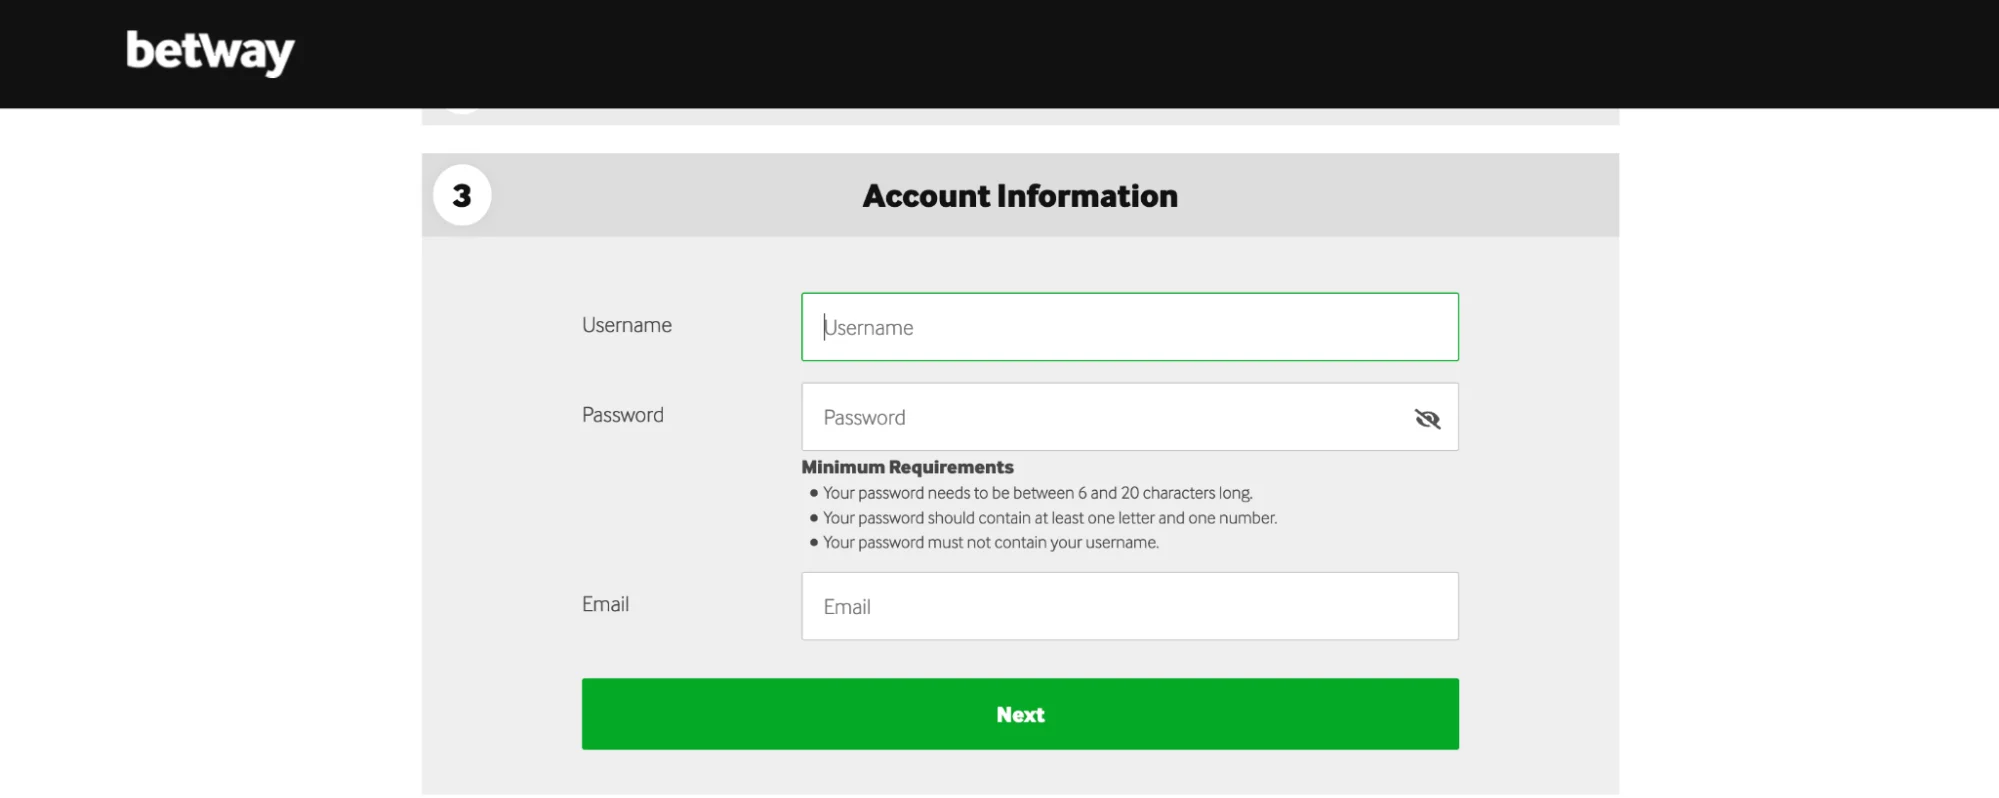Screen dimensions: 1999x798
Task: Click the Email field label
Action: (x=605, y=604)
